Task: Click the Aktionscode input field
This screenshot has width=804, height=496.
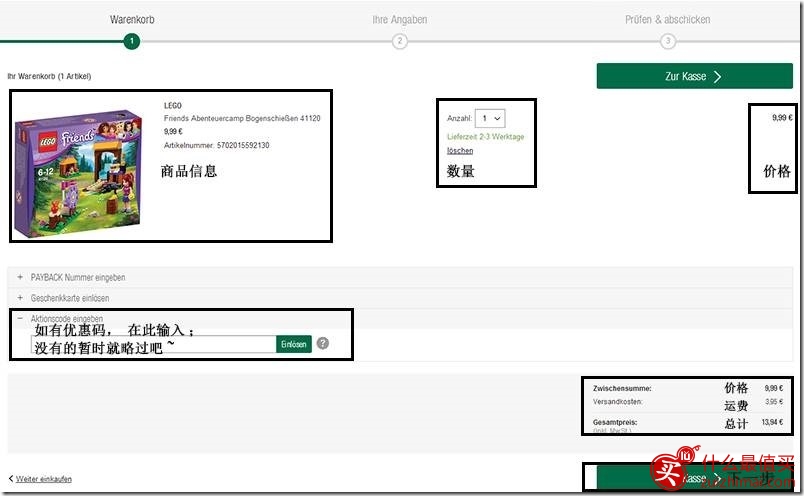Action: tap(154, 344)
